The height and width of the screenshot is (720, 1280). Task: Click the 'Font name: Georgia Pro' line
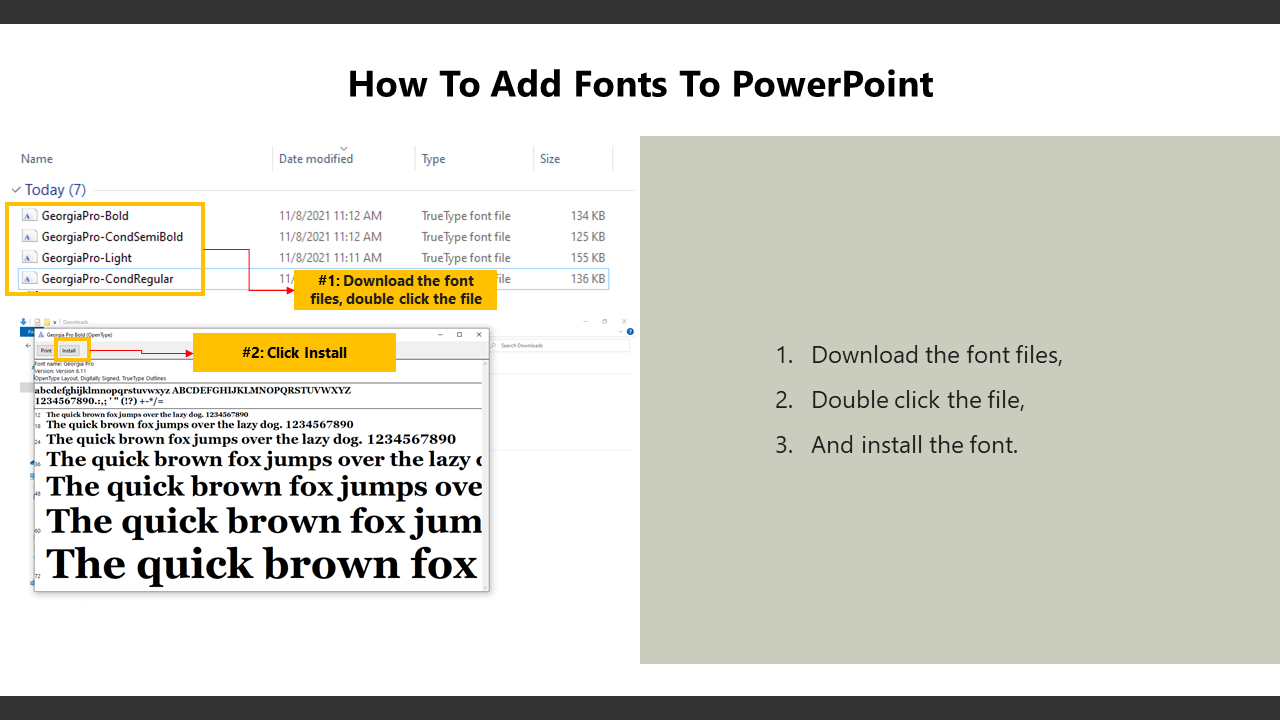click(x=63, y=364)
